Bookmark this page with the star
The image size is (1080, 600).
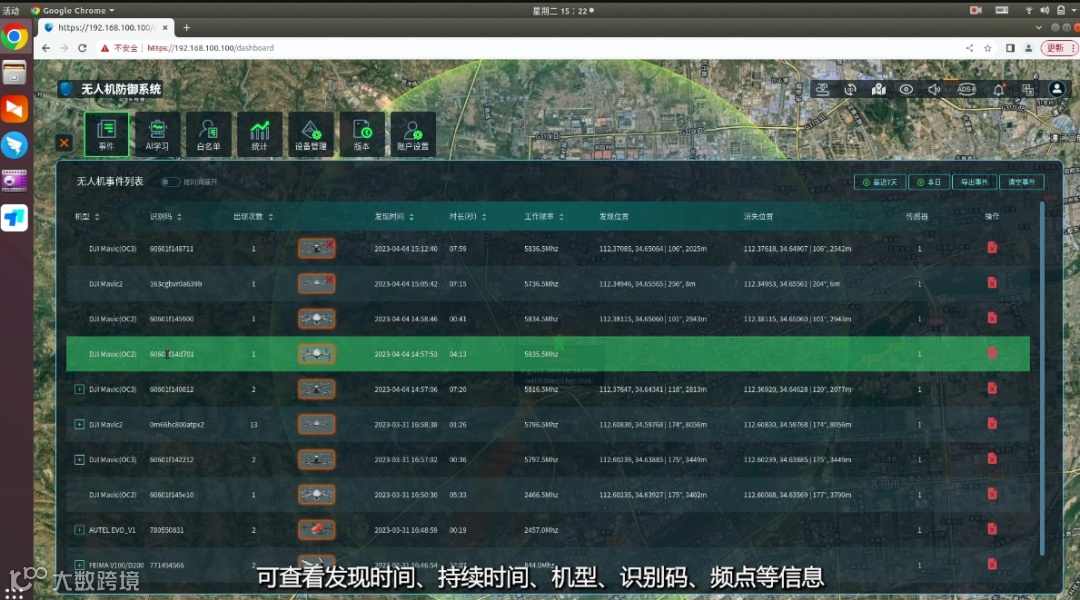(988, 48)
